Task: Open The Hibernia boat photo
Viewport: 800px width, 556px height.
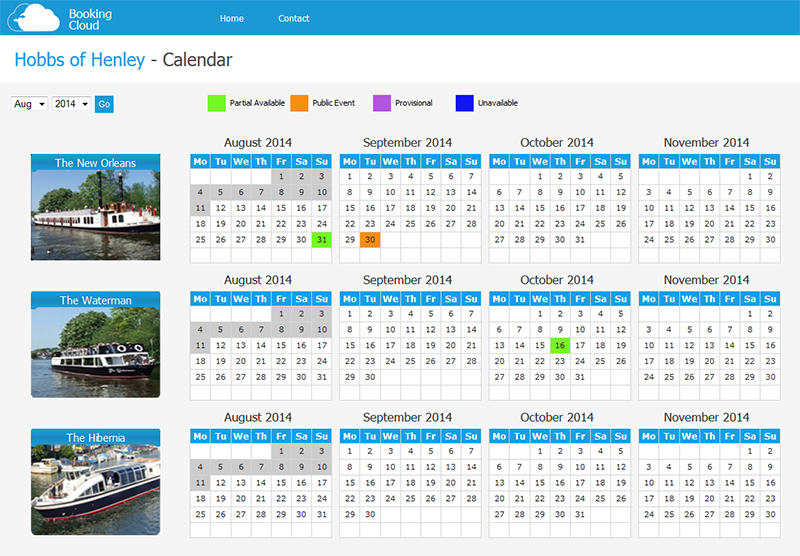Action: [95, 489]
